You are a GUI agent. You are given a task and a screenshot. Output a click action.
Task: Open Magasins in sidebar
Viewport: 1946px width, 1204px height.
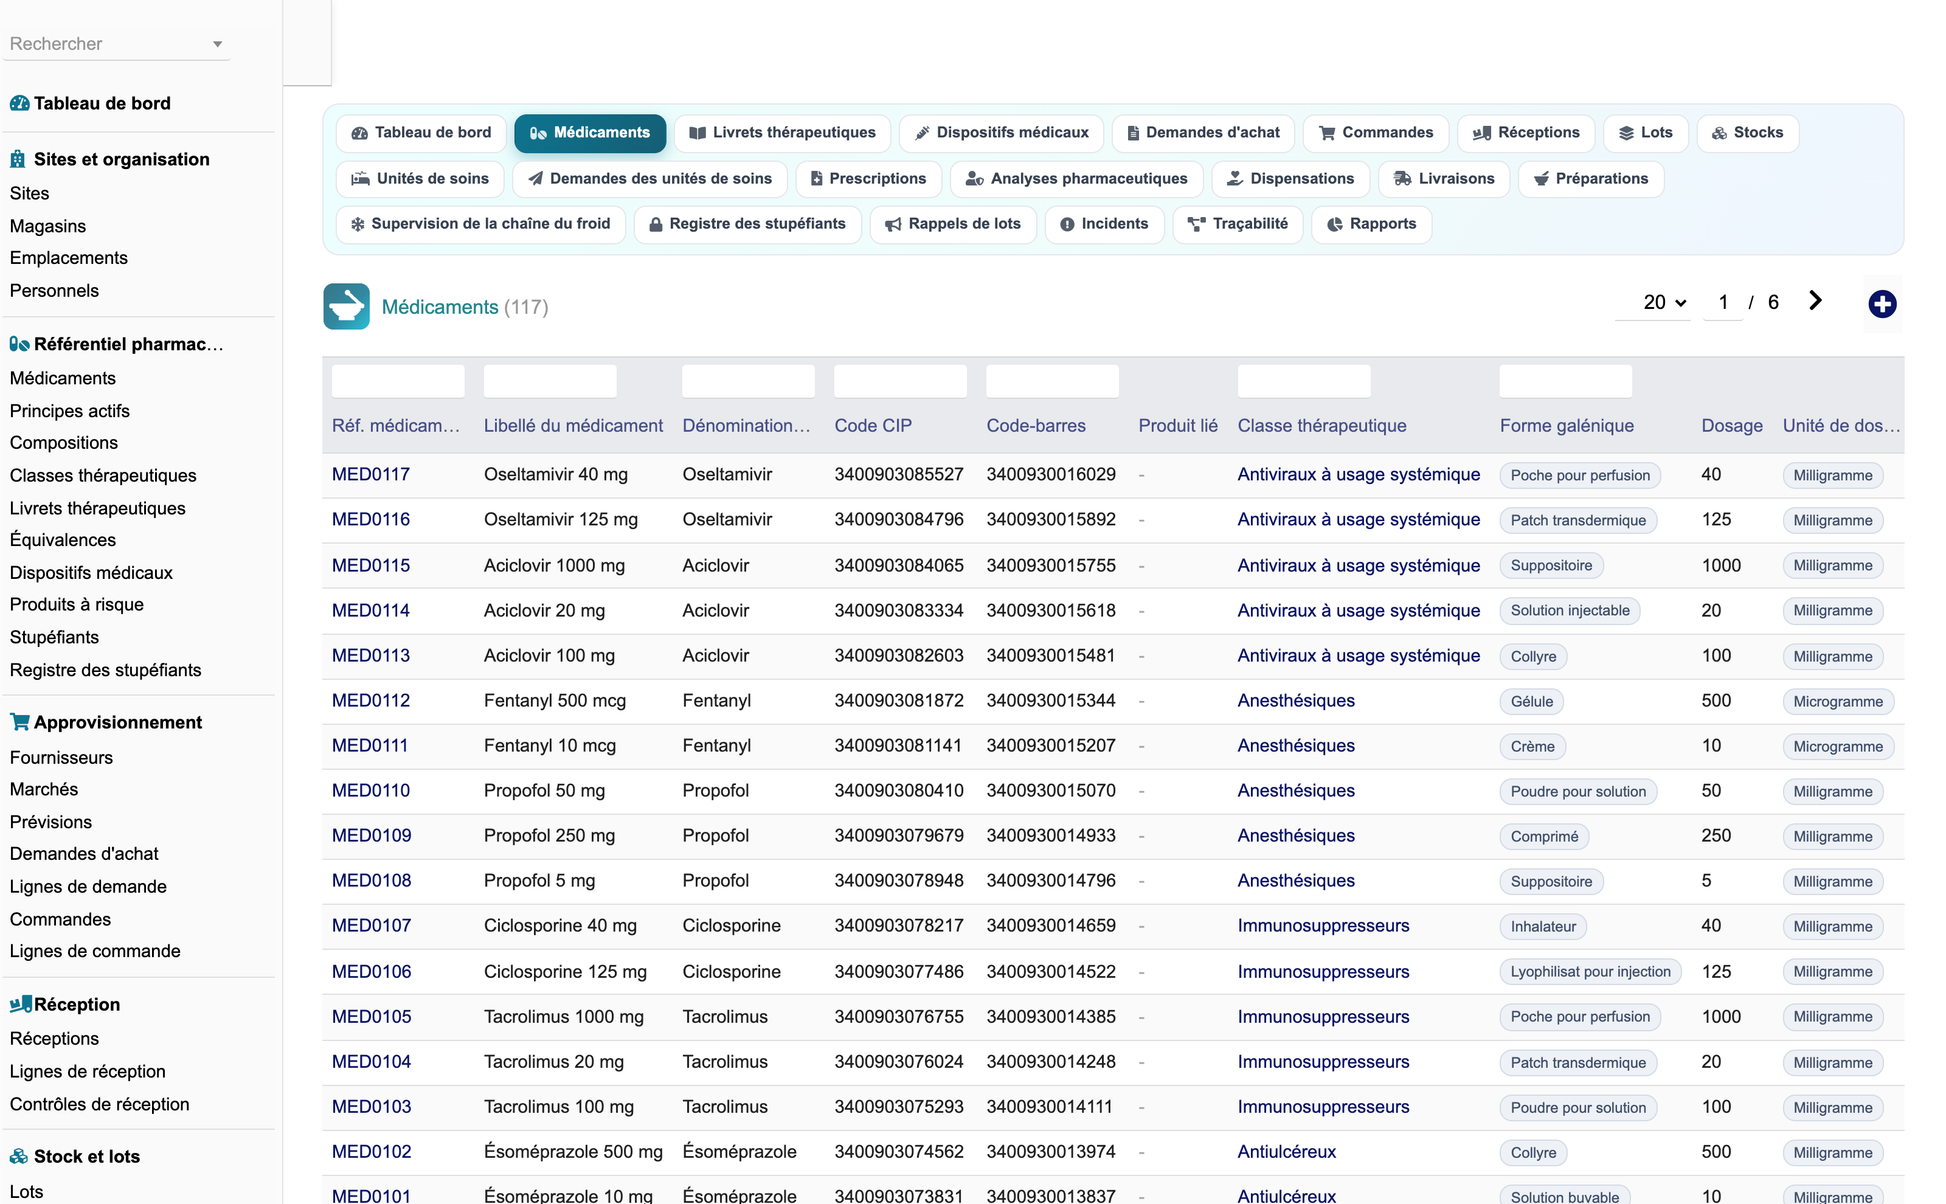[48, 226]
